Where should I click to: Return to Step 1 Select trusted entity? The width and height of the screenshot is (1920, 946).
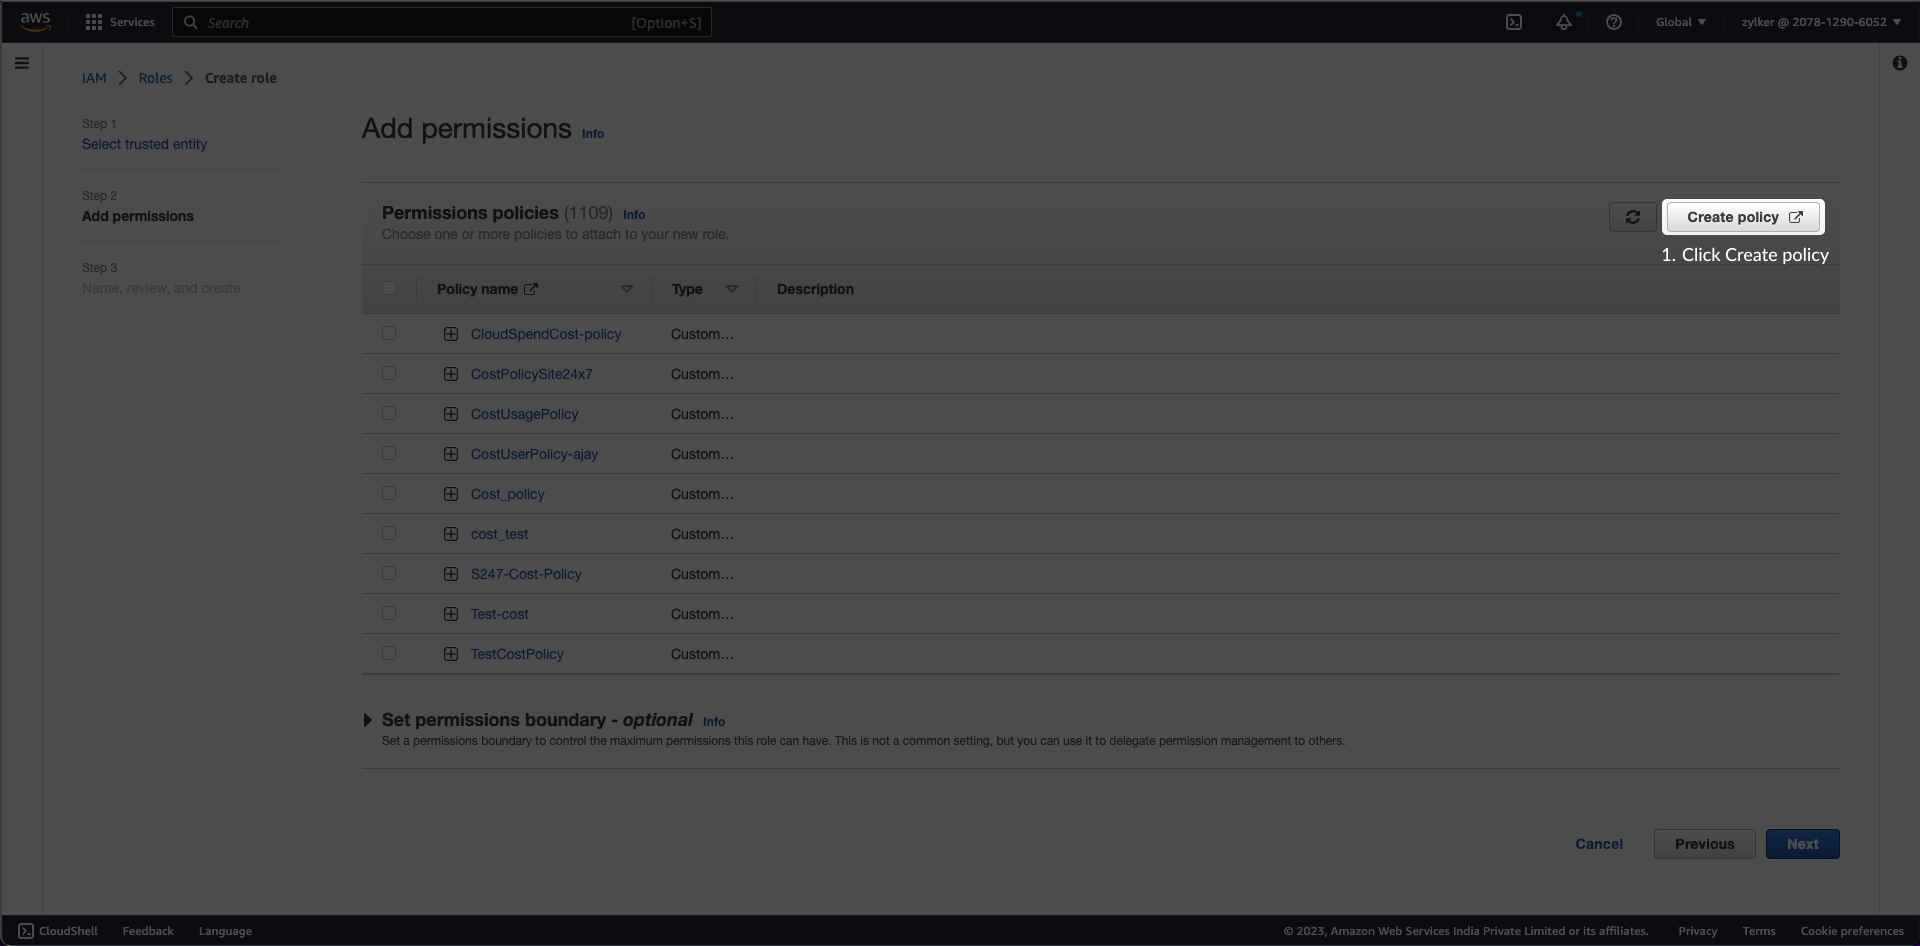coord(144,144)
